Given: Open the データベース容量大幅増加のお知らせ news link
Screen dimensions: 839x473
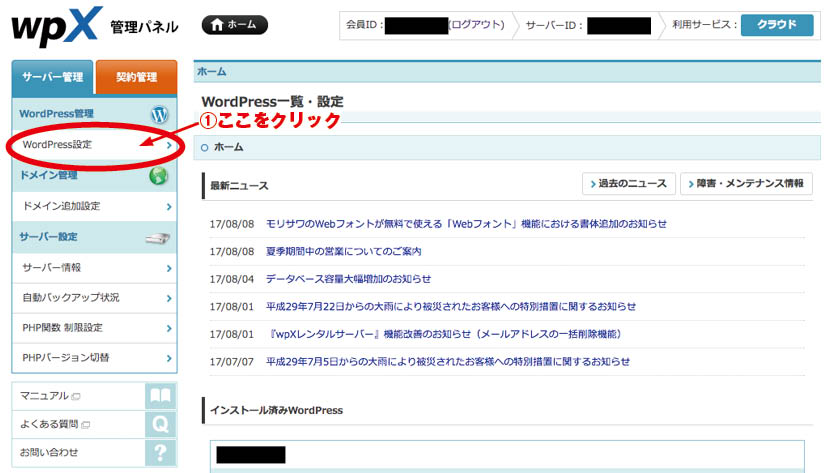Looking at the screenshot, I should pos(348,279).
